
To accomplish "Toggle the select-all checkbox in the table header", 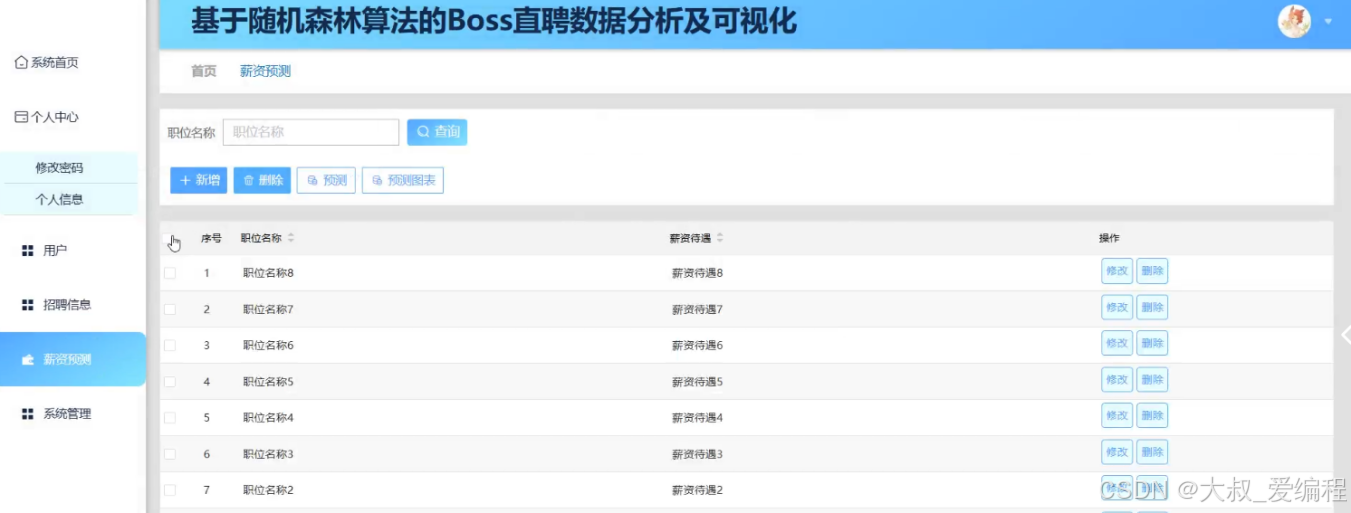I will 169,239.
